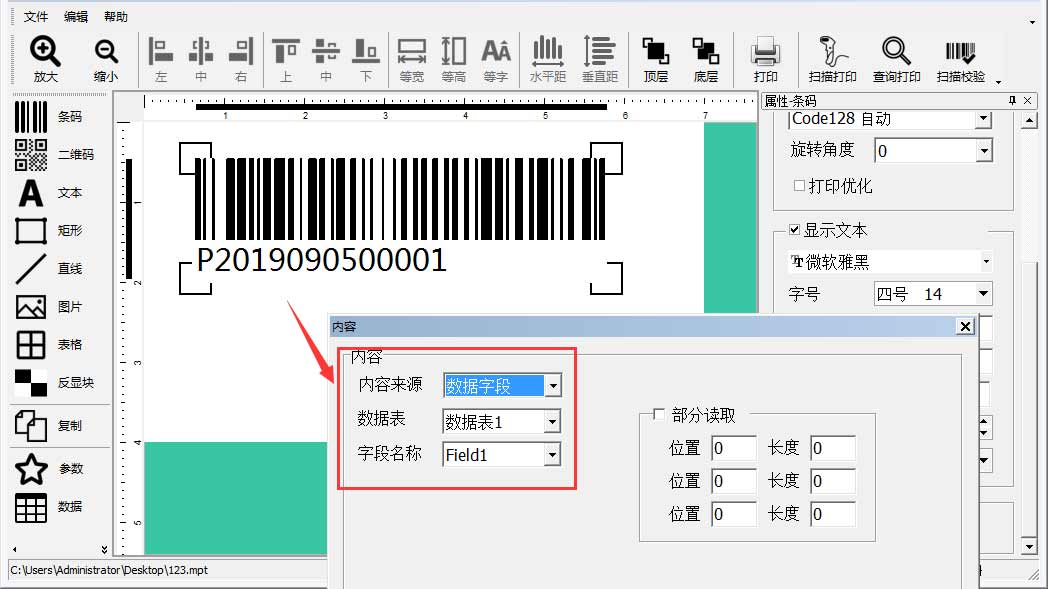
Task: Click the first 位置 input field
Action: [x=733, y=449]
